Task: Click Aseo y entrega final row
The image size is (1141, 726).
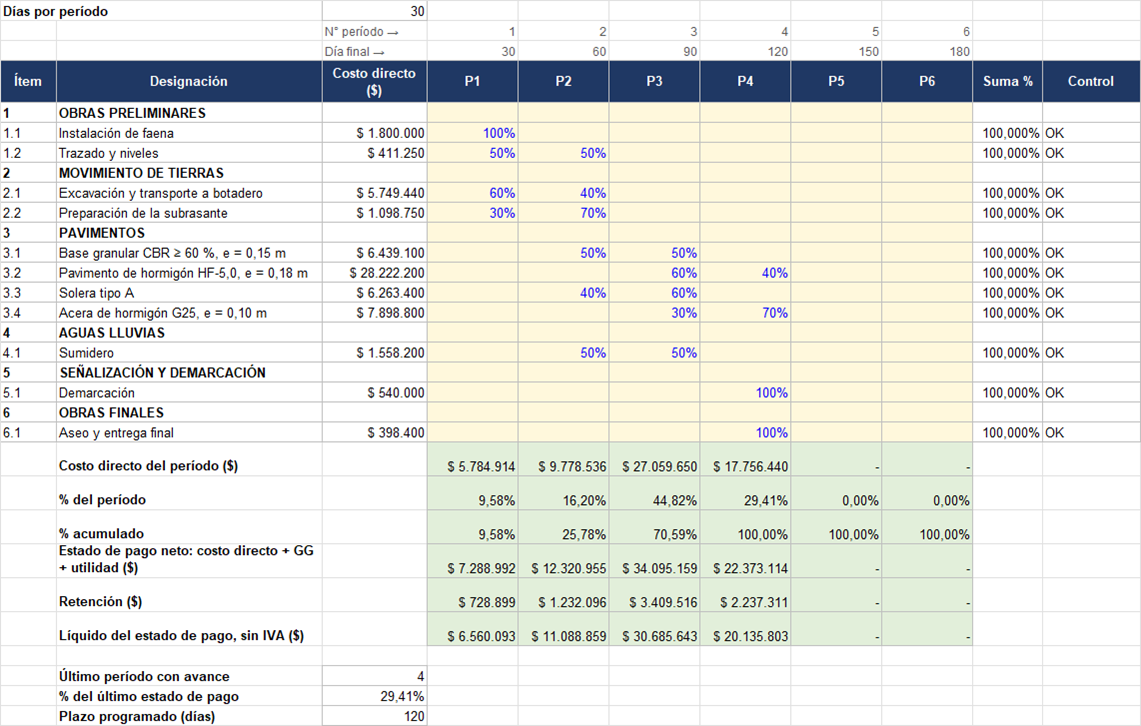Action: tap(189, 433)
